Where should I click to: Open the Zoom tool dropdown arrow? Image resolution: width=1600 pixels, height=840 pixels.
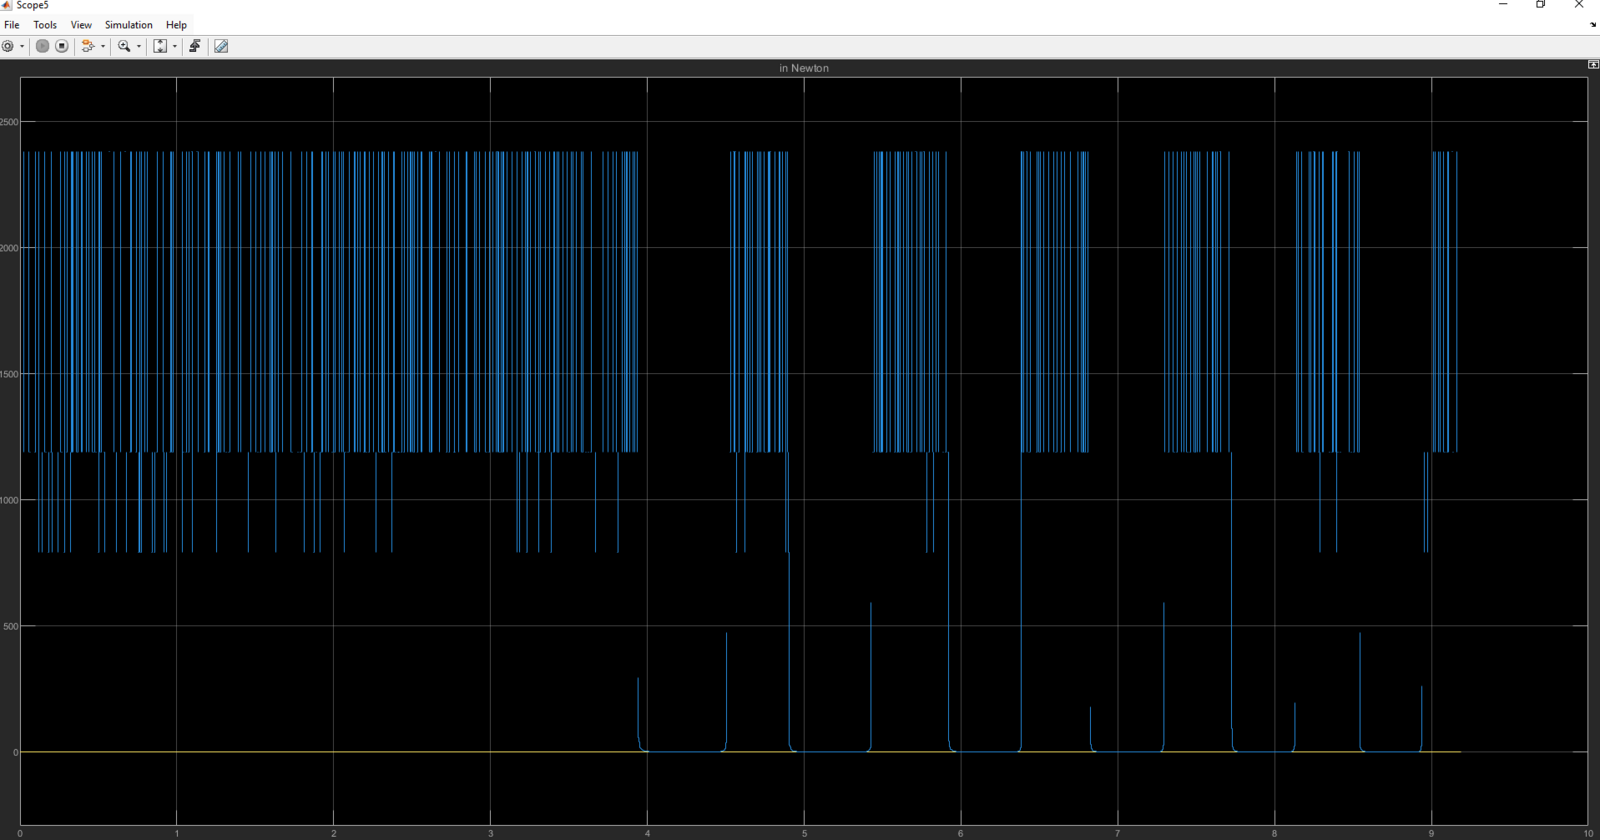(x=139, y=46)
